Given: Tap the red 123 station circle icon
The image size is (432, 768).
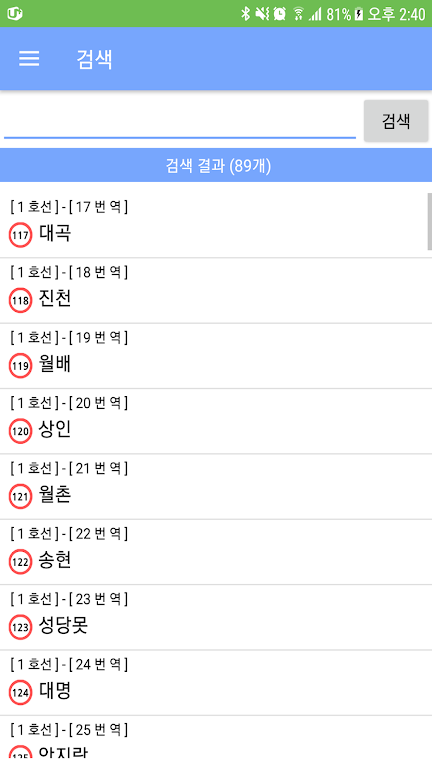Looking at the screenshot, I should 21,628.
